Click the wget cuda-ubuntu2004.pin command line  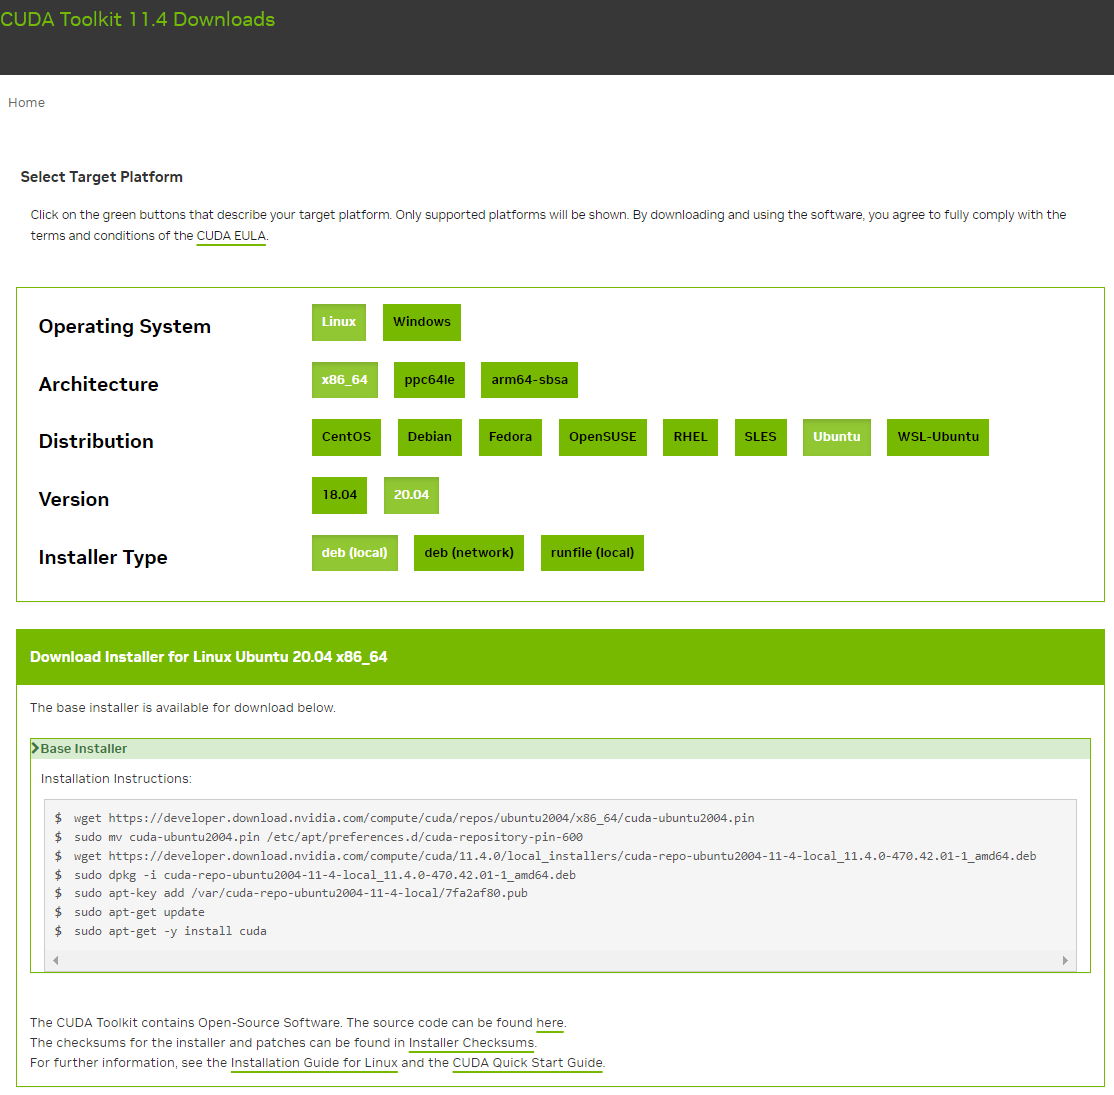click(414, 818)
